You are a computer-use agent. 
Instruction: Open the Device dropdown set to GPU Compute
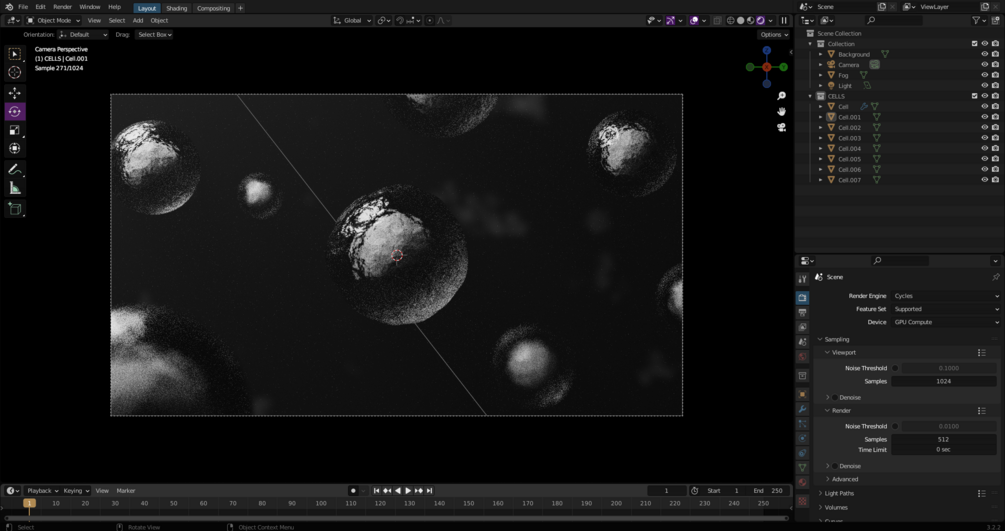click(x=945, y=322)
